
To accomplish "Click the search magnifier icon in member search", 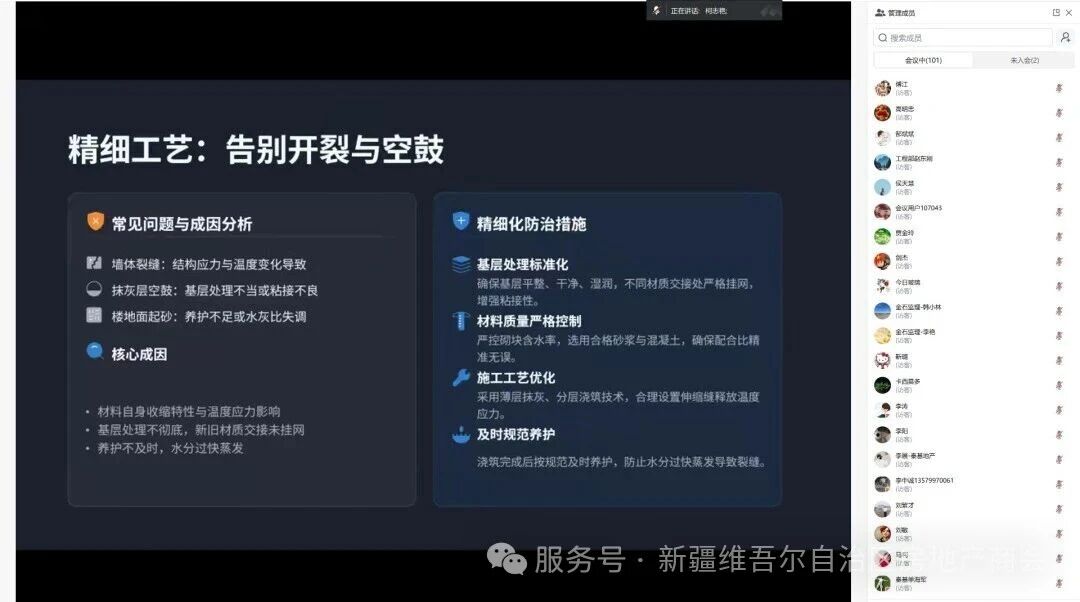I will tap(882, 38).
